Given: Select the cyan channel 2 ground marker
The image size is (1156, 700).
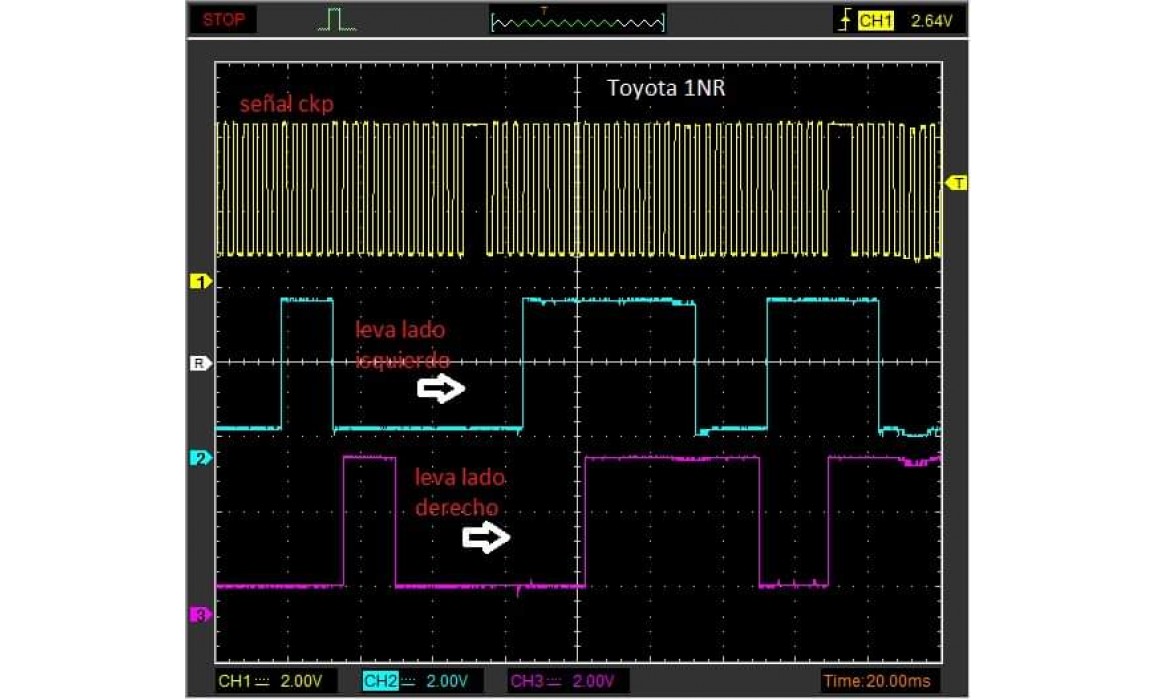Looking at the screenshot, I should [199, 458].
